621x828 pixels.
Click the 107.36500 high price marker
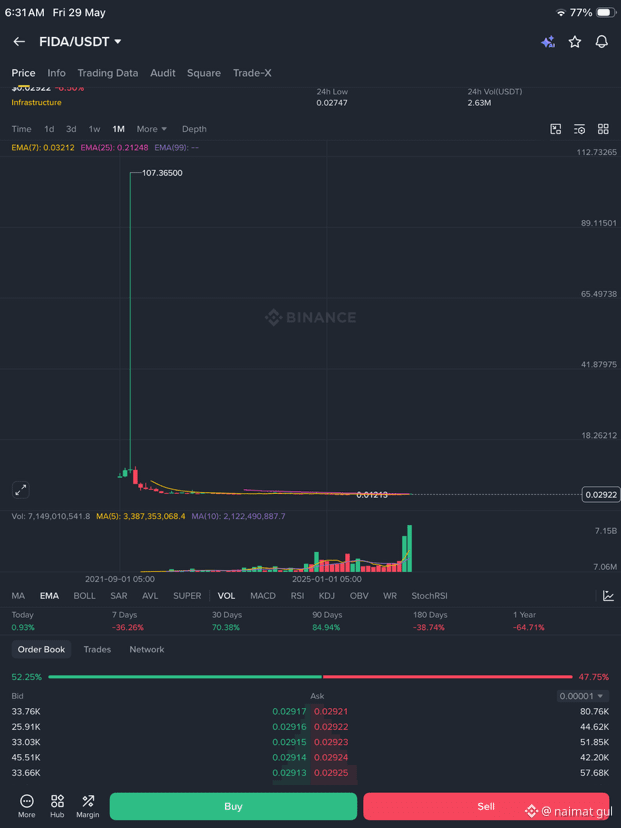162,173
